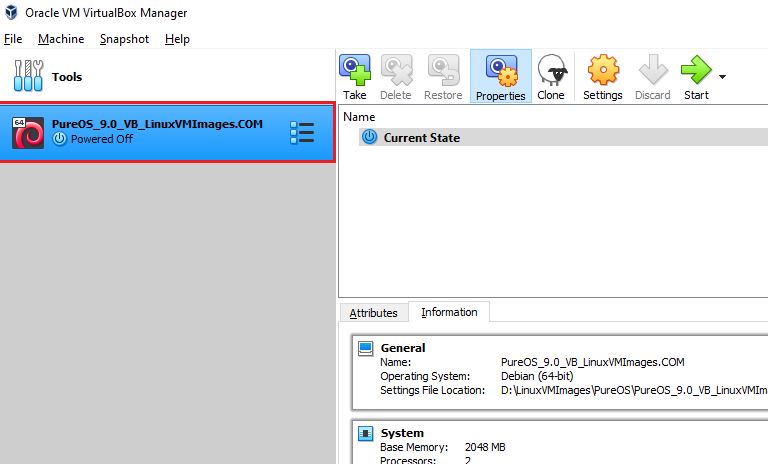The height and width of the screenshot is (464, 768).
Task: Click the PureOS VM swirl icon
Action: [x=28, y=133]
